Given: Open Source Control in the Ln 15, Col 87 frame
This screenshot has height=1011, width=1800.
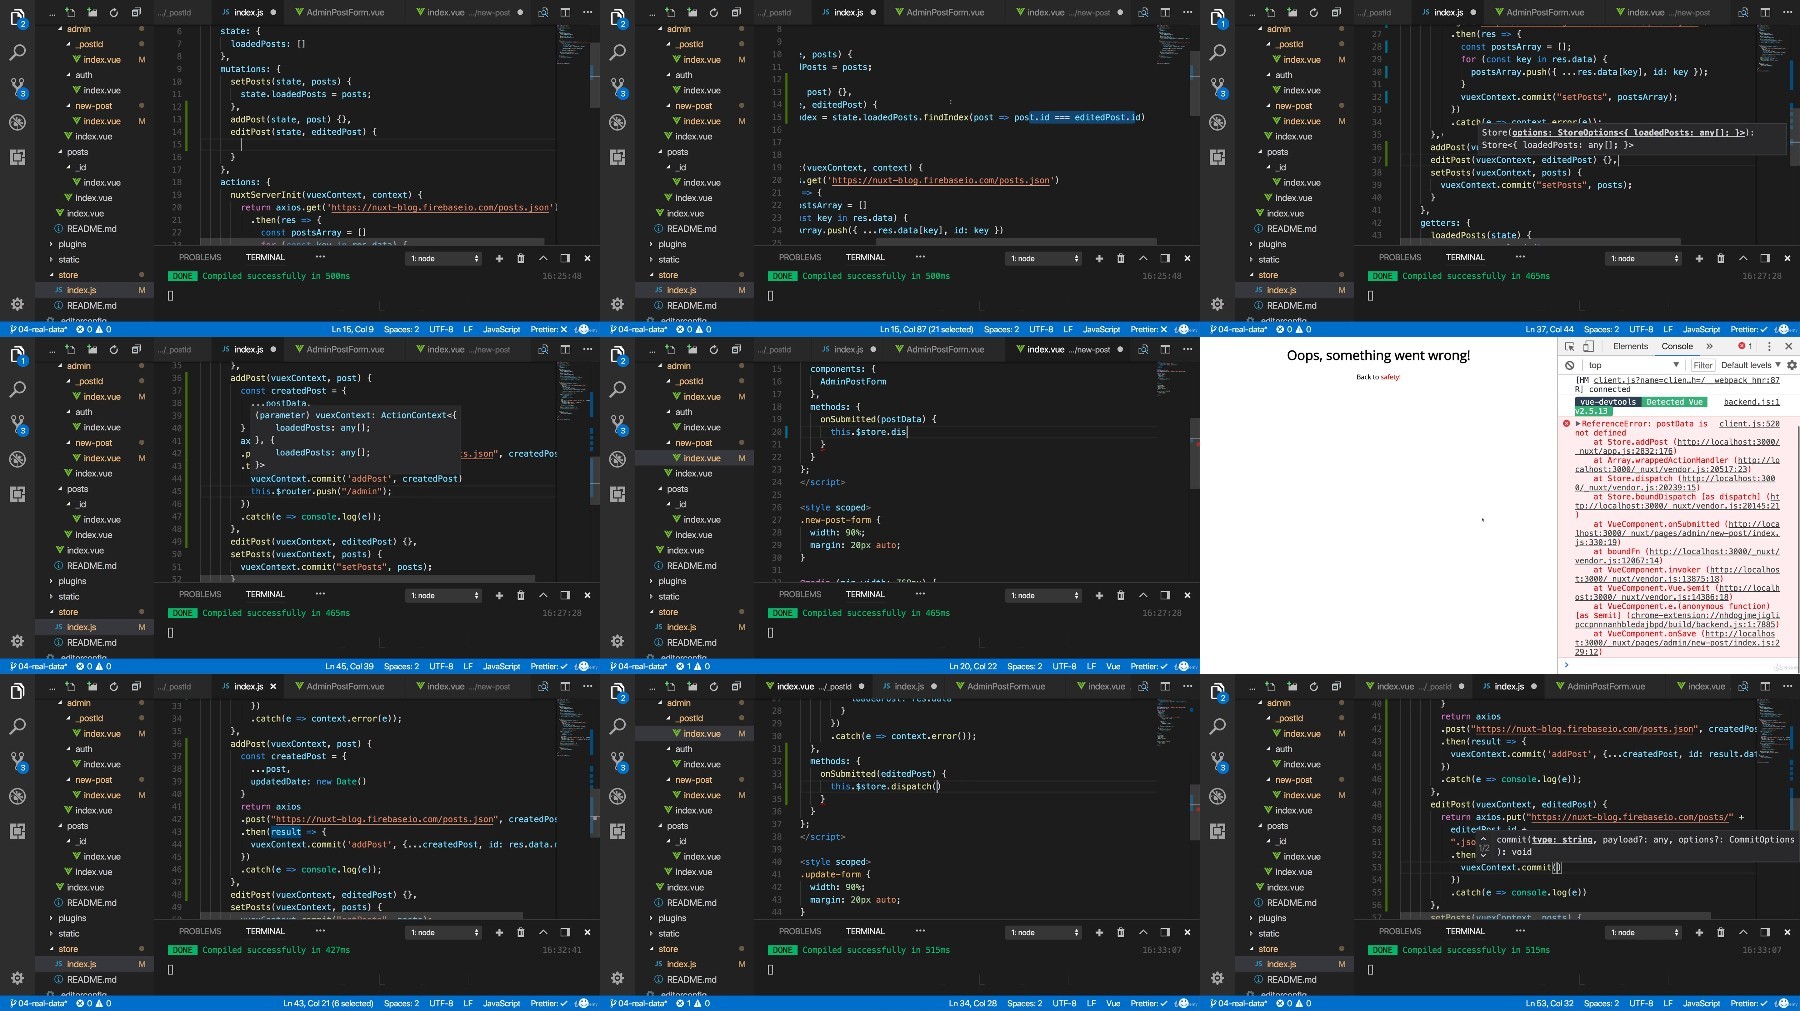Looking at the screenshot, I should coord(617,87).
